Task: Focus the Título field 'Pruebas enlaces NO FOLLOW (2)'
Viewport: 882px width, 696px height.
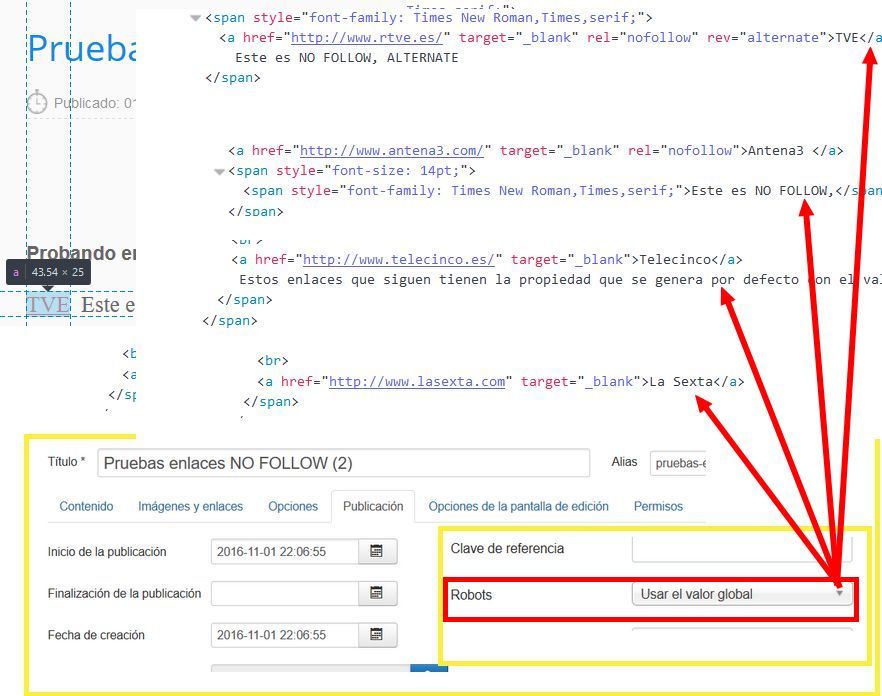Action: pyautogui.click(x=343, y=463)
